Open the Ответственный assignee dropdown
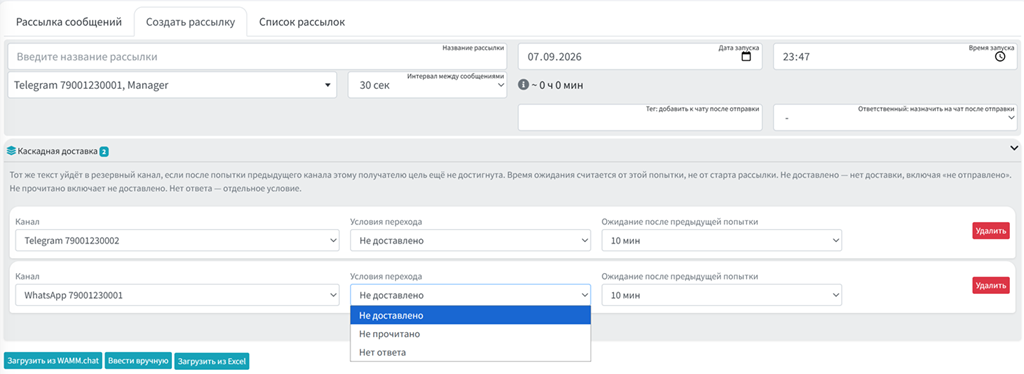The width and height of the screenshot is (1024, 374). click(895, 117)
